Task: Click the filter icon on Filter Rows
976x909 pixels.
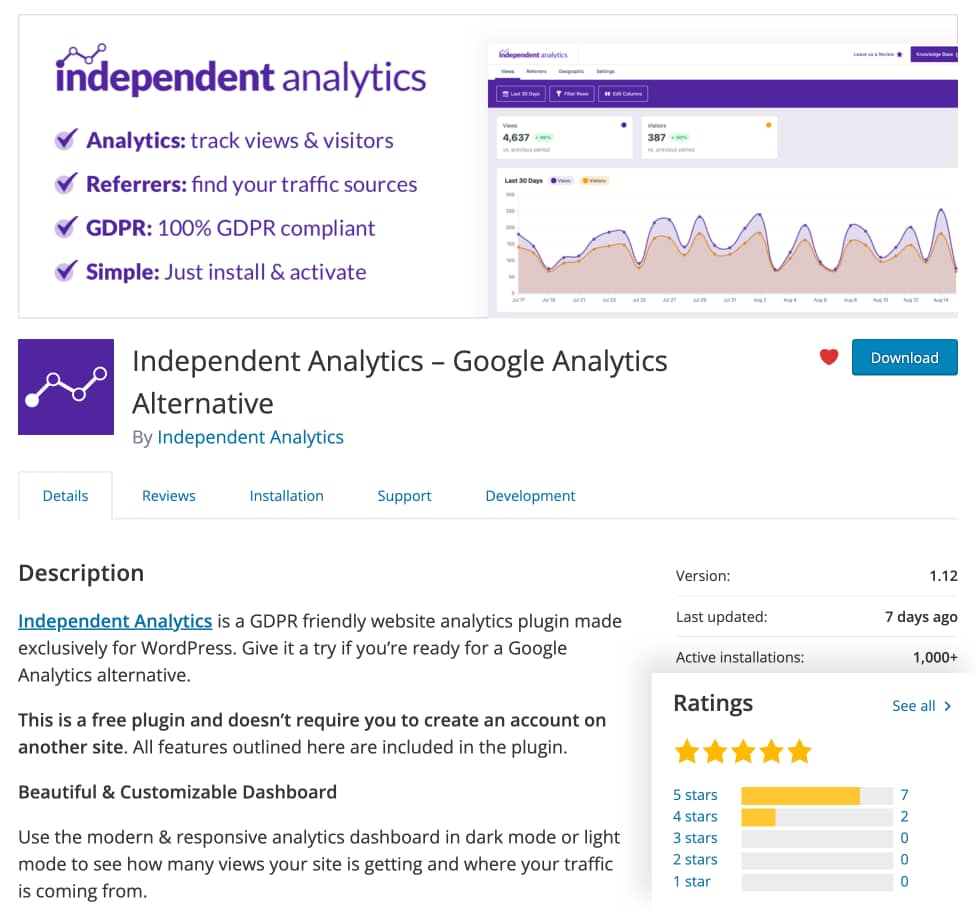Action: [x=558, y=92]
